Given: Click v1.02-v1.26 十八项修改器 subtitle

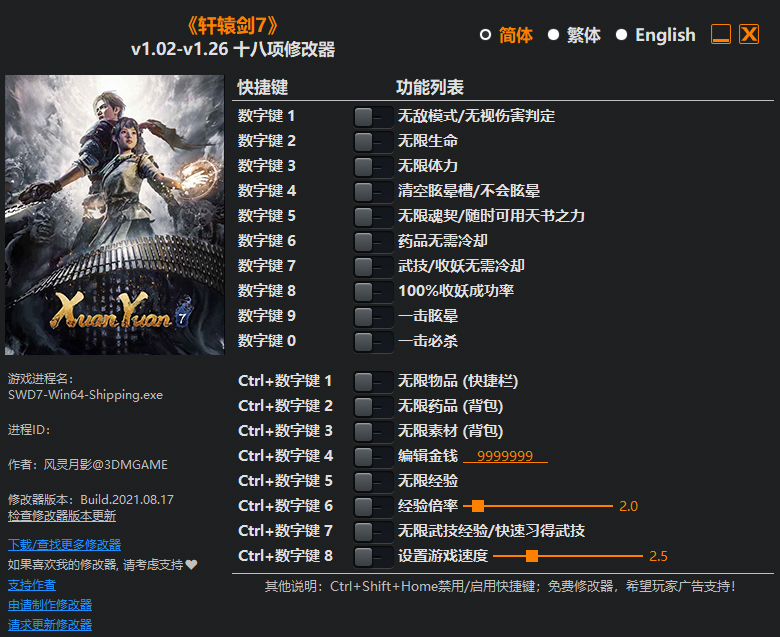Looking at the screenshot, I should 233,49.
